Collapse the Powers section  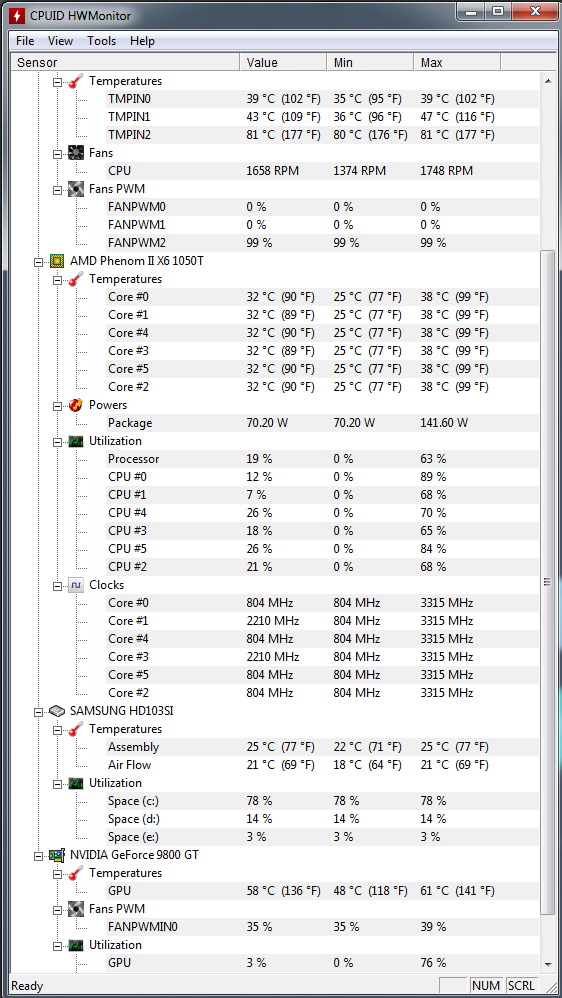[x=58, y=405]
